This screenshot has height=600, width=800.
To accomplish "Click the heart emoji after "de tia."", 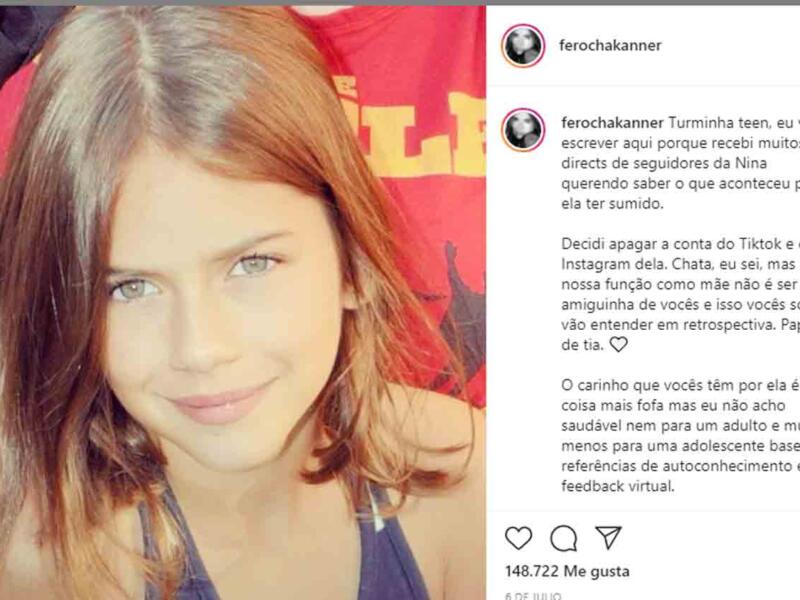I will [x=618, y=345].
